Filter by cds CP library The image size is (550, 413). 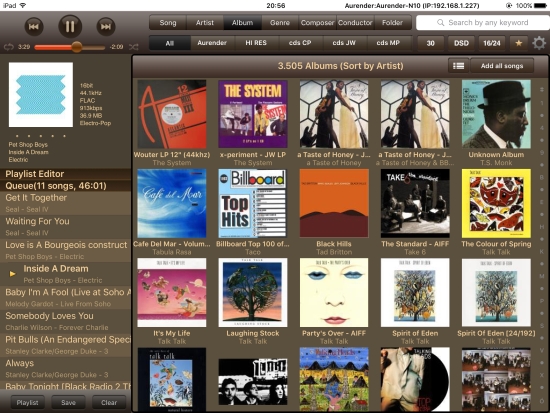[x=300, y=43]
